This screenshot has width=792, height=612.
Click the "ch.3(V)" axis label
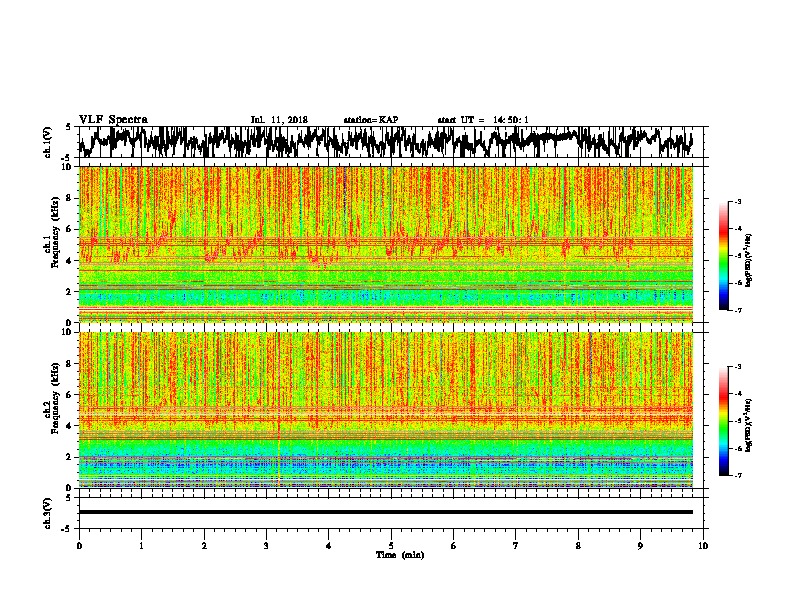tap(47, 513)
